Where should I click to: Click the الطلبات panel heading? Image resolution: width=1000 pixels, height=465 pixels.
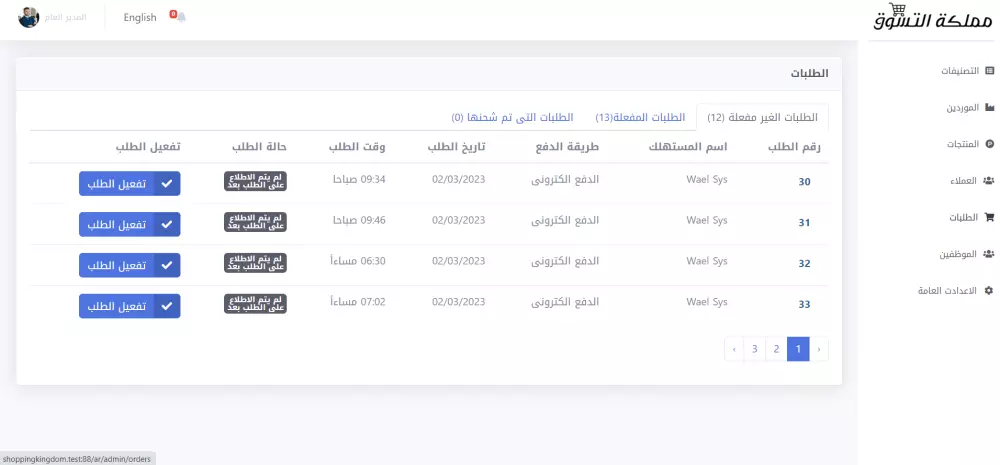point(809,74)
